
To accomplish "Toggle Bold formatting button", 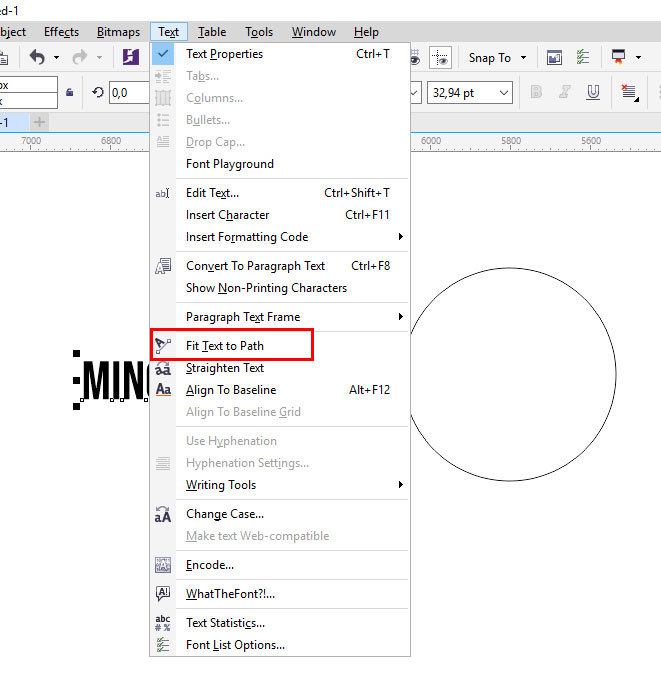I will (536, 92).
